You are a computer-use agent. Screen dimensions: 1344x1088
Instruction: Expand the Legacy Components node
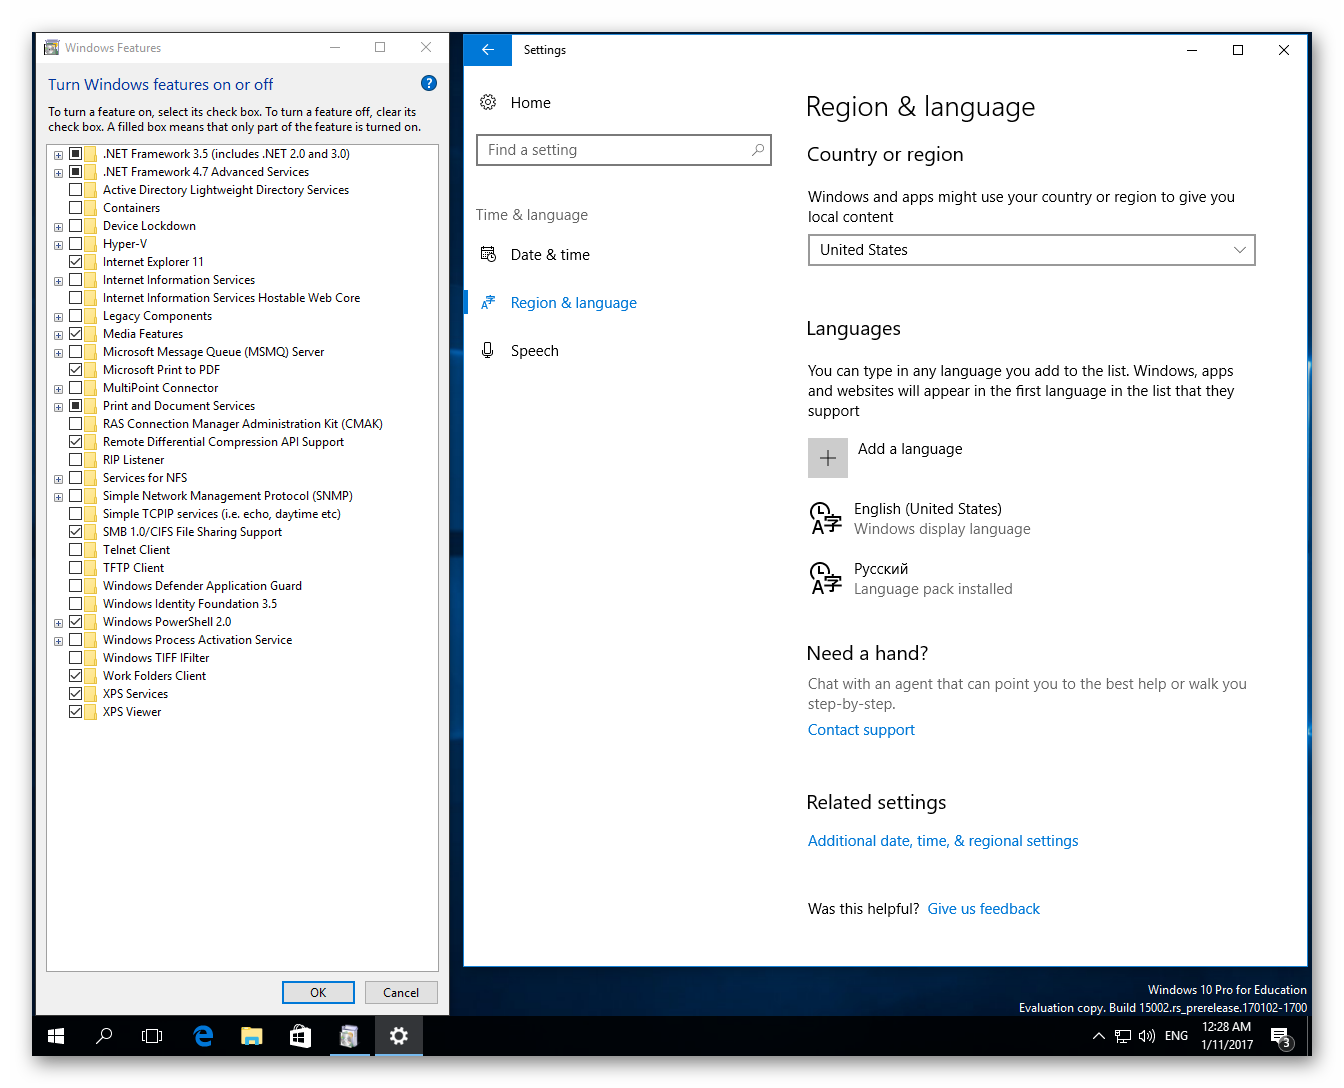click(x=58, y=317)
